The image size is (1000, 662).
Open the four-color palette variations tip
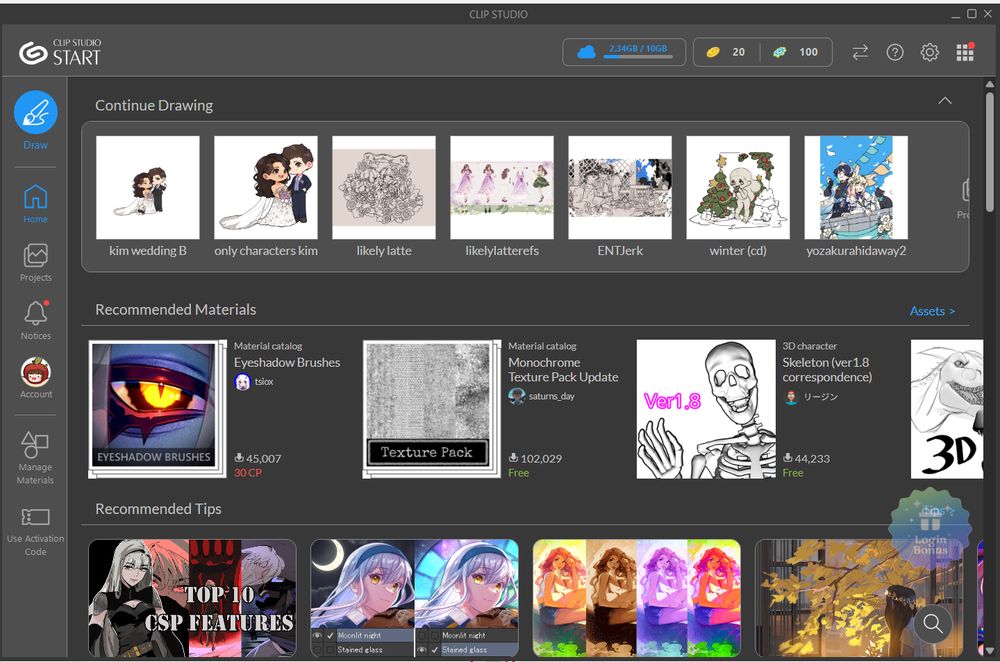(x=636, y=598)
